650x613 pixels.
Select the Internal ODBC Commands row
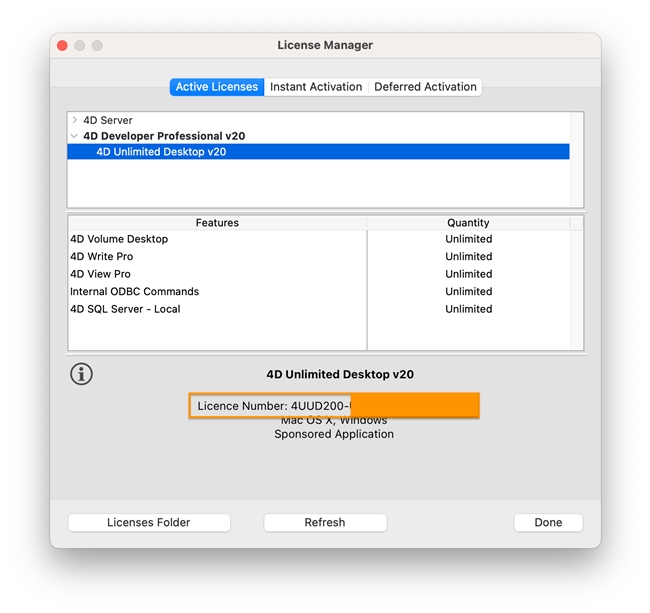click(x=134, y=292)
